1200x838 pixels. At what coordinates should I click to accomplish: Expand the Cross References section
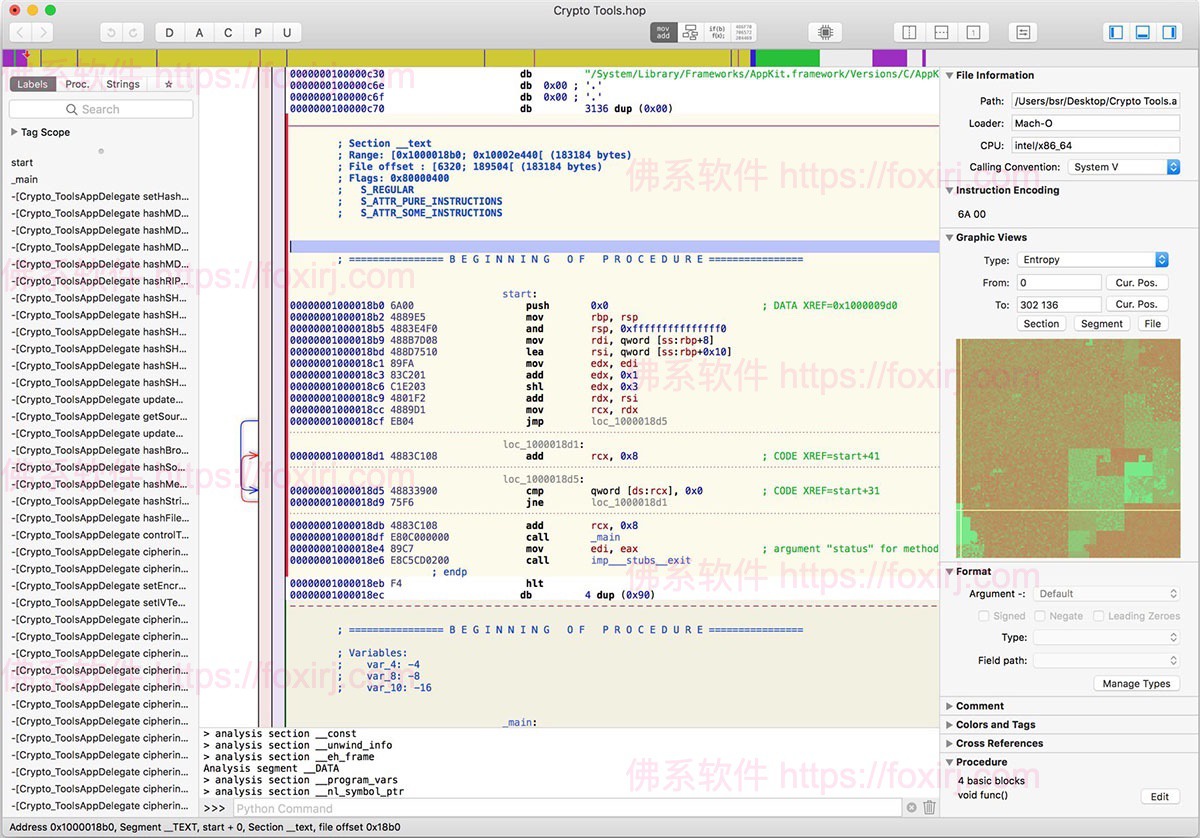(x=950, y=743)
